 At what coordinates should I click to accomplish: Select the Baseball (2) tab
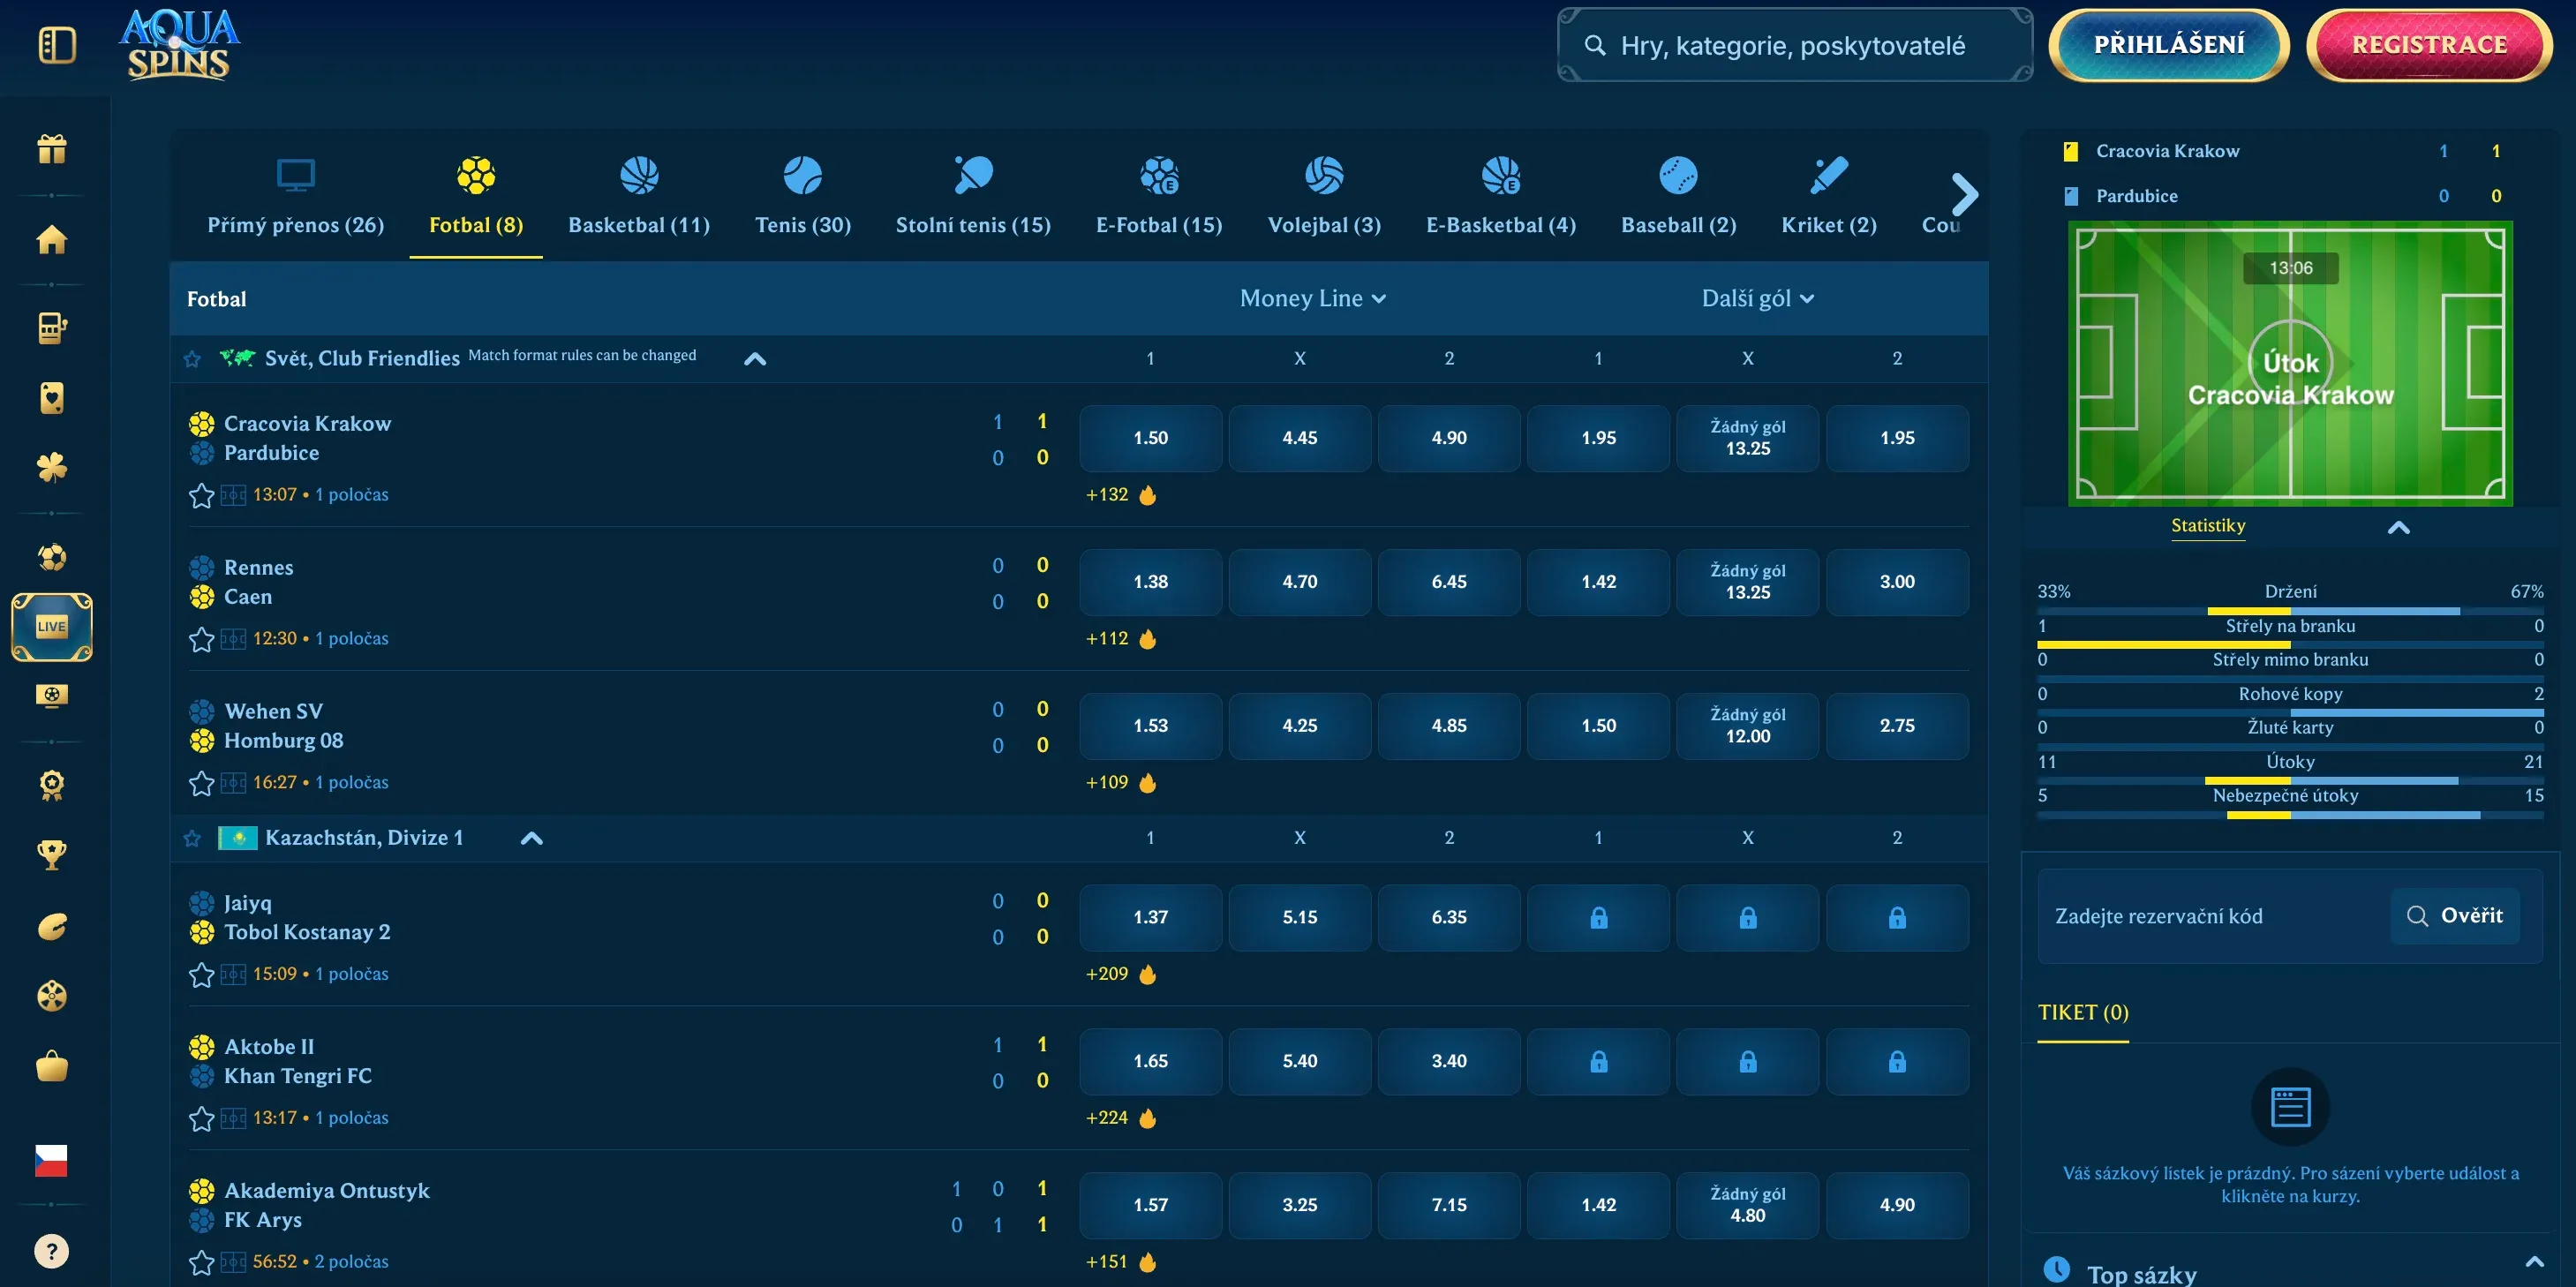click(1678, 197)
